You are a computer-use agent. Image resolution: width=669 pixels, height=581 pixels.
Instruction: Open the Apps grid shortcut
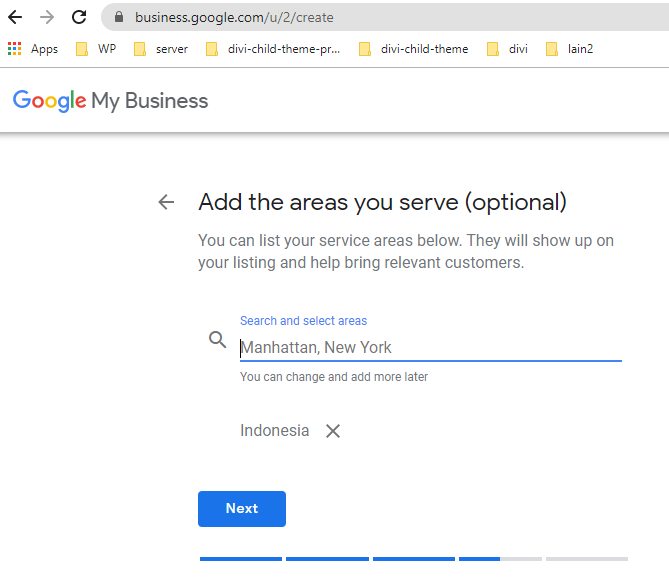point(33,49)
